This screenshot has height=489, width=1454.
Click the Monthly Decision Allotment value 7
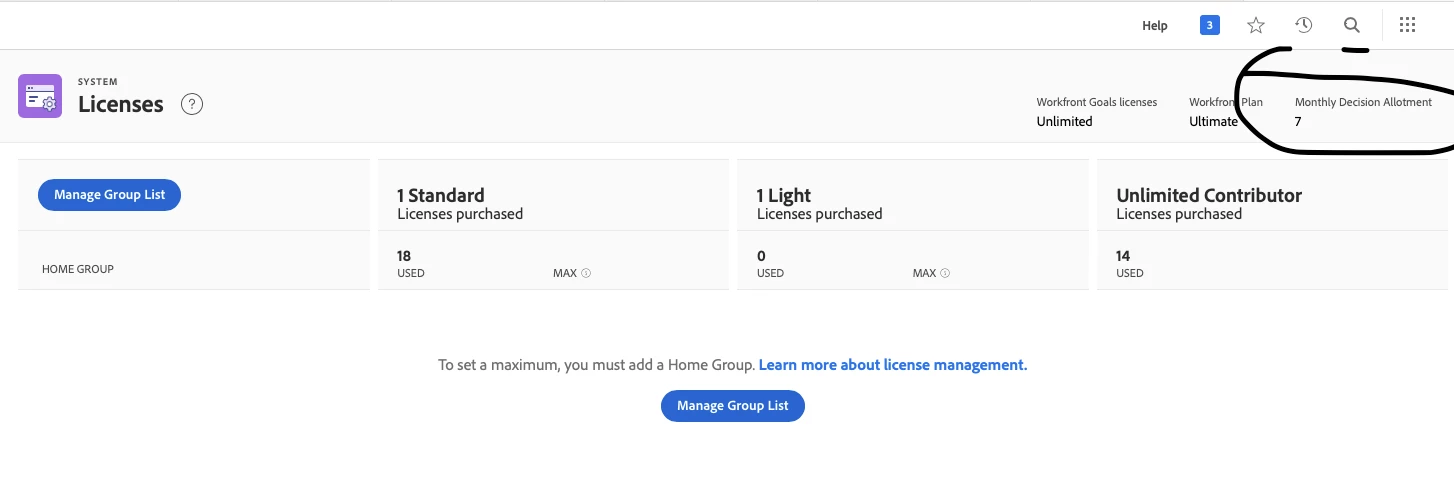point(1298,121)
